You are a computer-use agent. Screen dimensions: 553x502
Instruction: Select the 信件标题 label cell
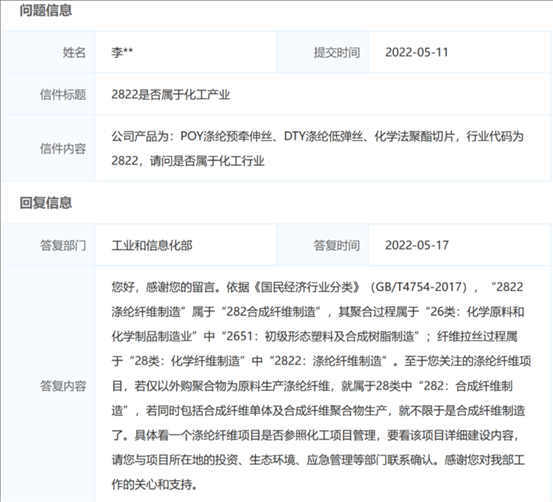pos(49,94)
